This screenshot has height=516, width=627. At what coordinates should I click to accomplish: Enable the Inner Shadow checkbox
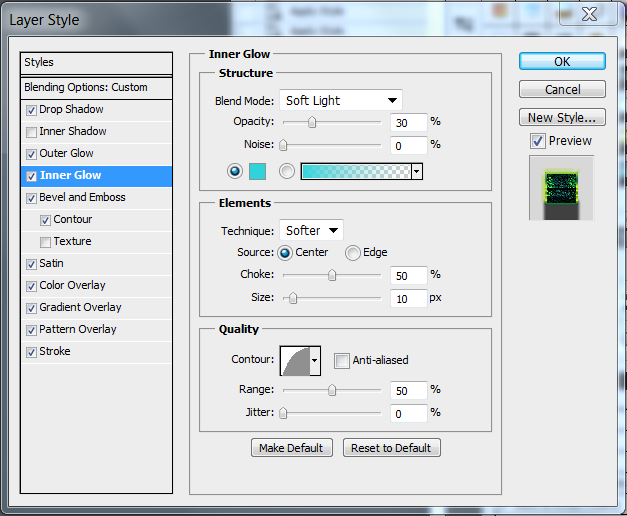(x=31, y=132)
